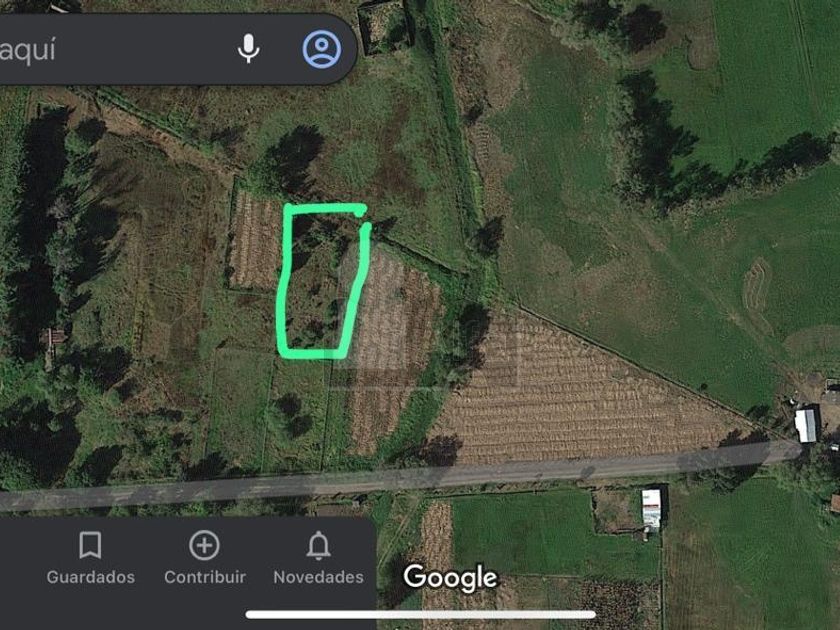Viewport: 840px width, 630px height.
Task: Tap the plus circle icon above Contribuir
Action: point(204,545)
